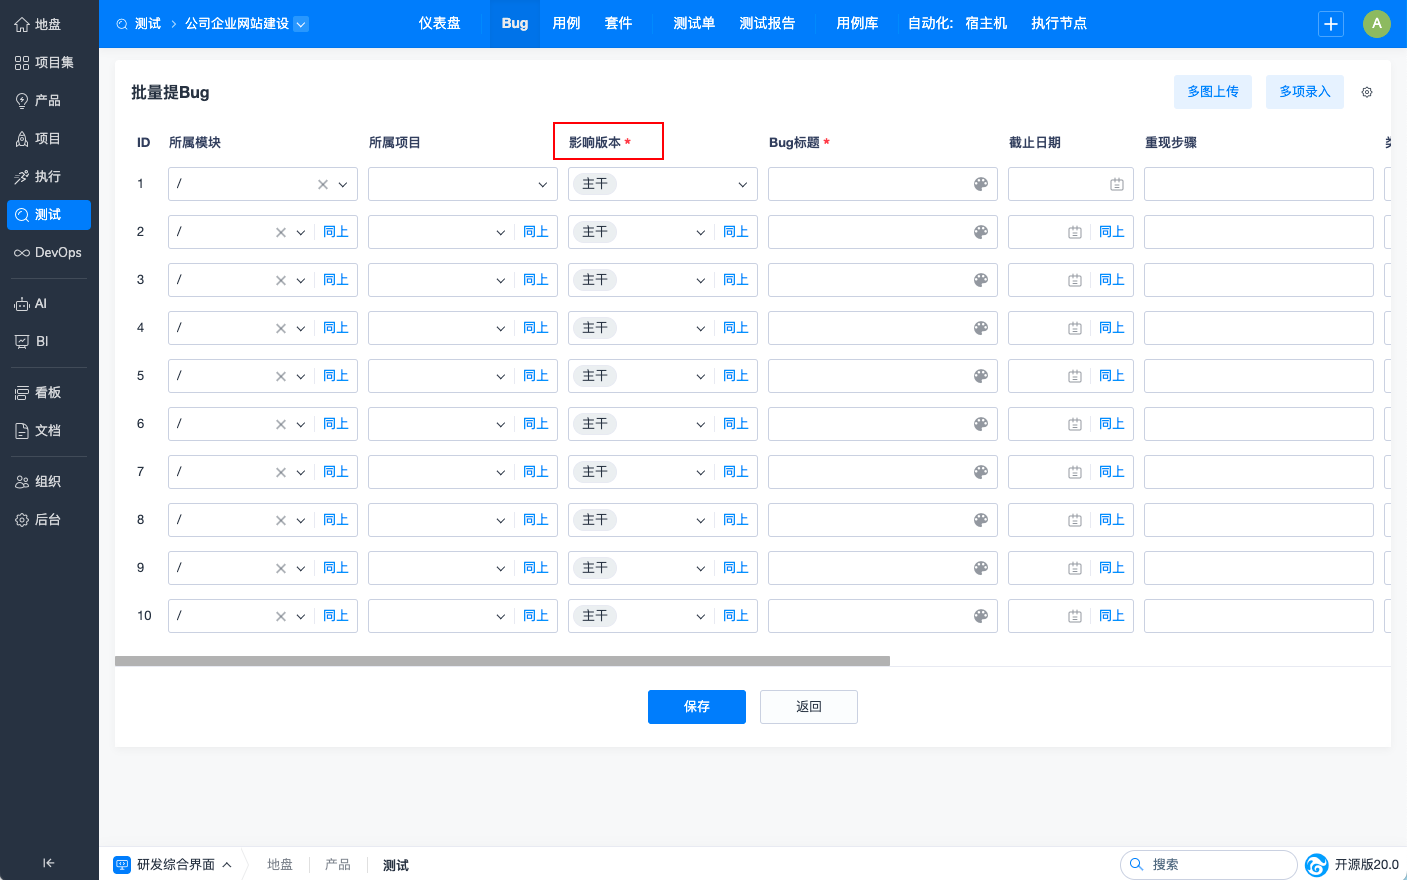
Task: Expand the 研发综合界面 interface switcher
Action: click(227, 865)
